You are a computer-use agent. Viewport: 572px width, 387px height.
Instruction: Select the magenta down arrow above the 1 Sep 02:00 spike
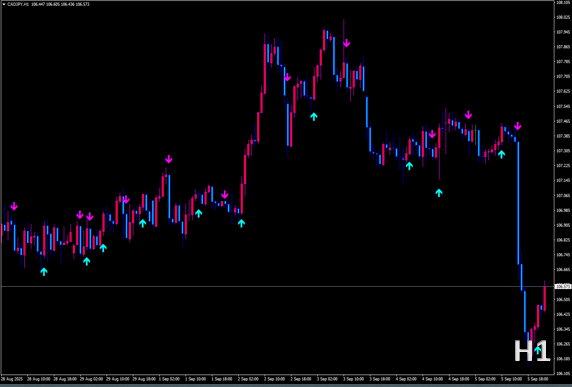(168, 159)
